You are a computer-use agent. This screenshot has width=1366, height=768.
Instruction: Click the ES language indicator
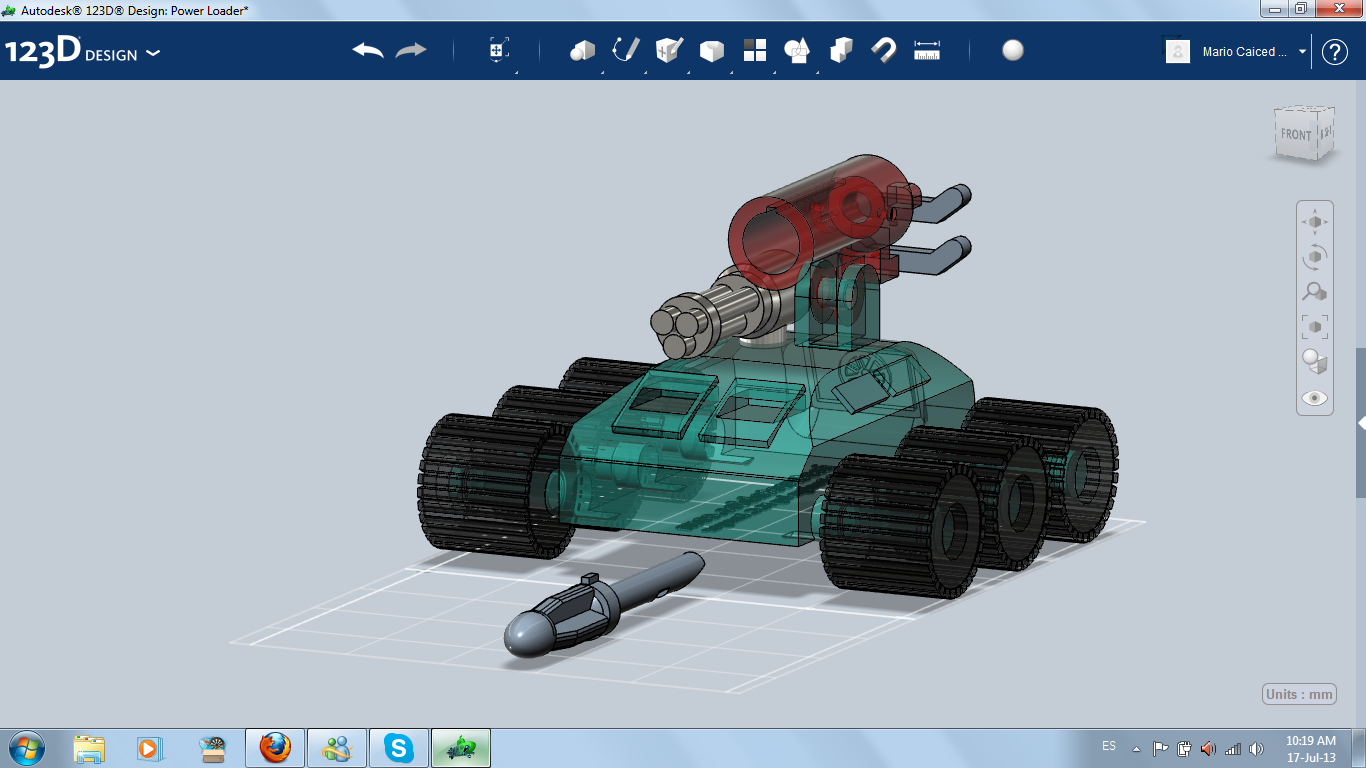click(1109, 746)
